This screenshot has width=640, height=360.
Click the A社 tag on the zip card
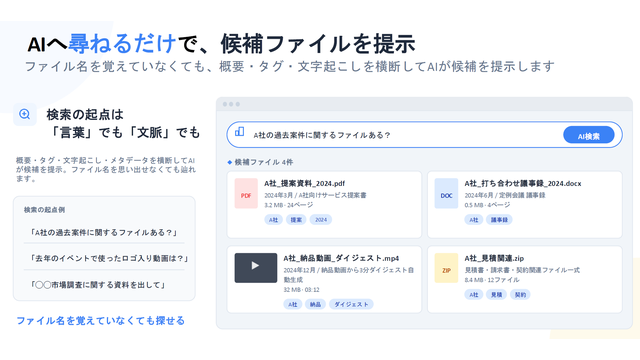473,294
